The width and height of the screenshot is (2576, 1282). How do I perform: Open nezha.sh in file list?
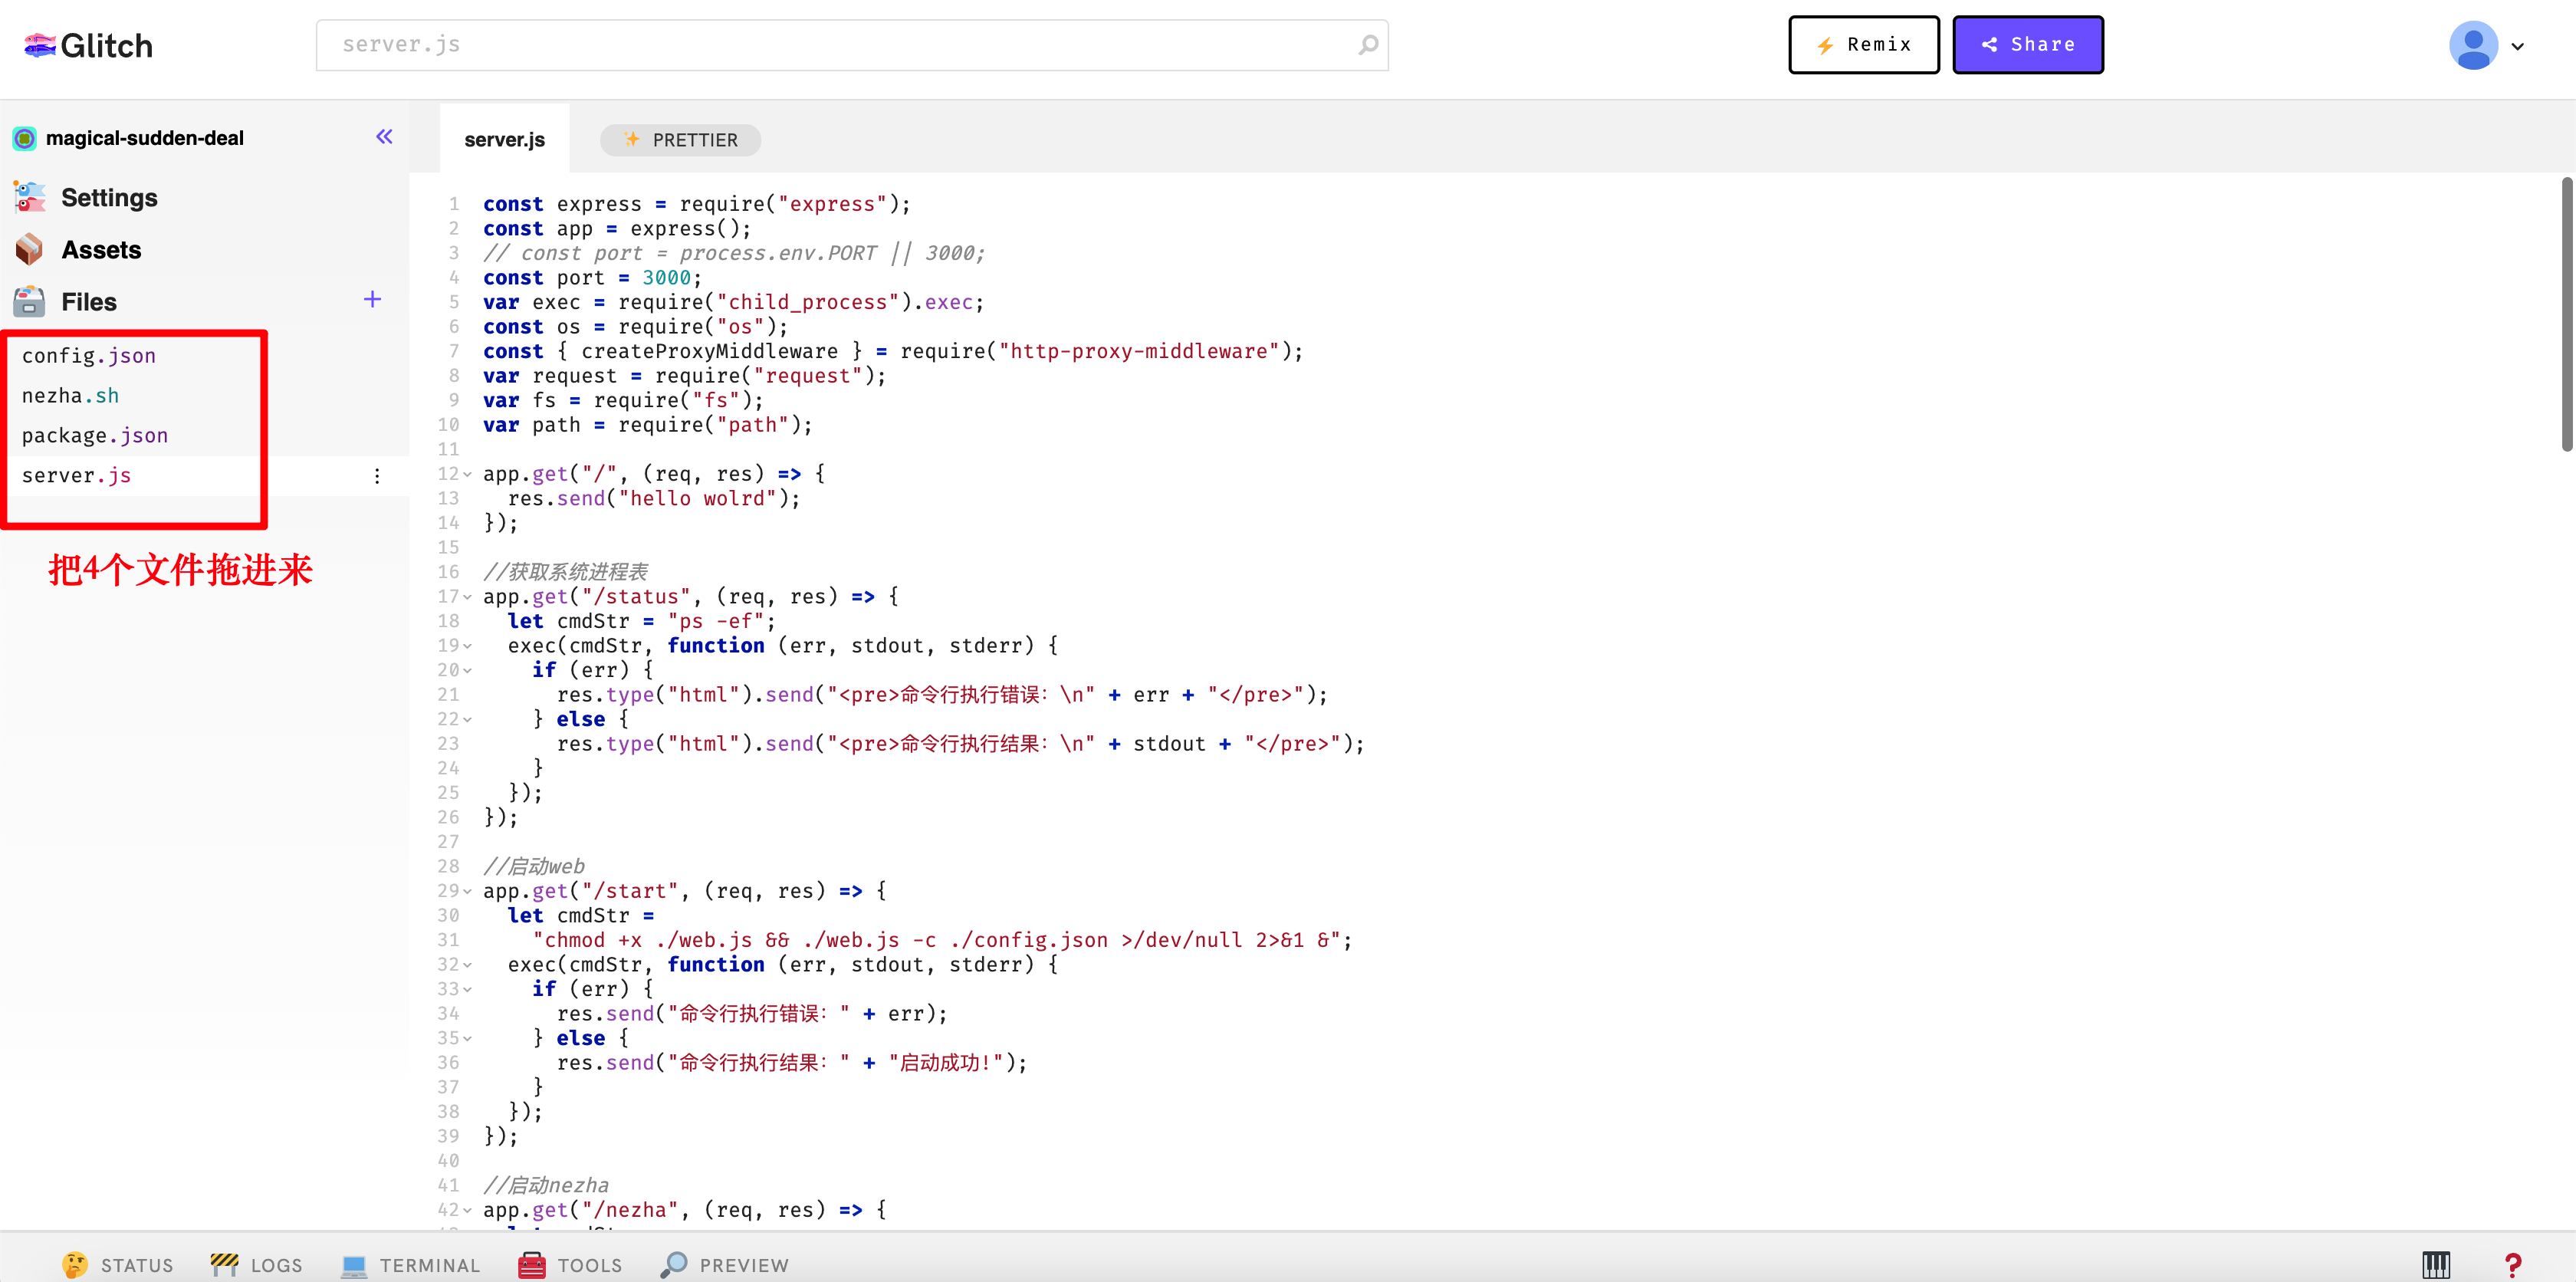[x=70, y=396]
